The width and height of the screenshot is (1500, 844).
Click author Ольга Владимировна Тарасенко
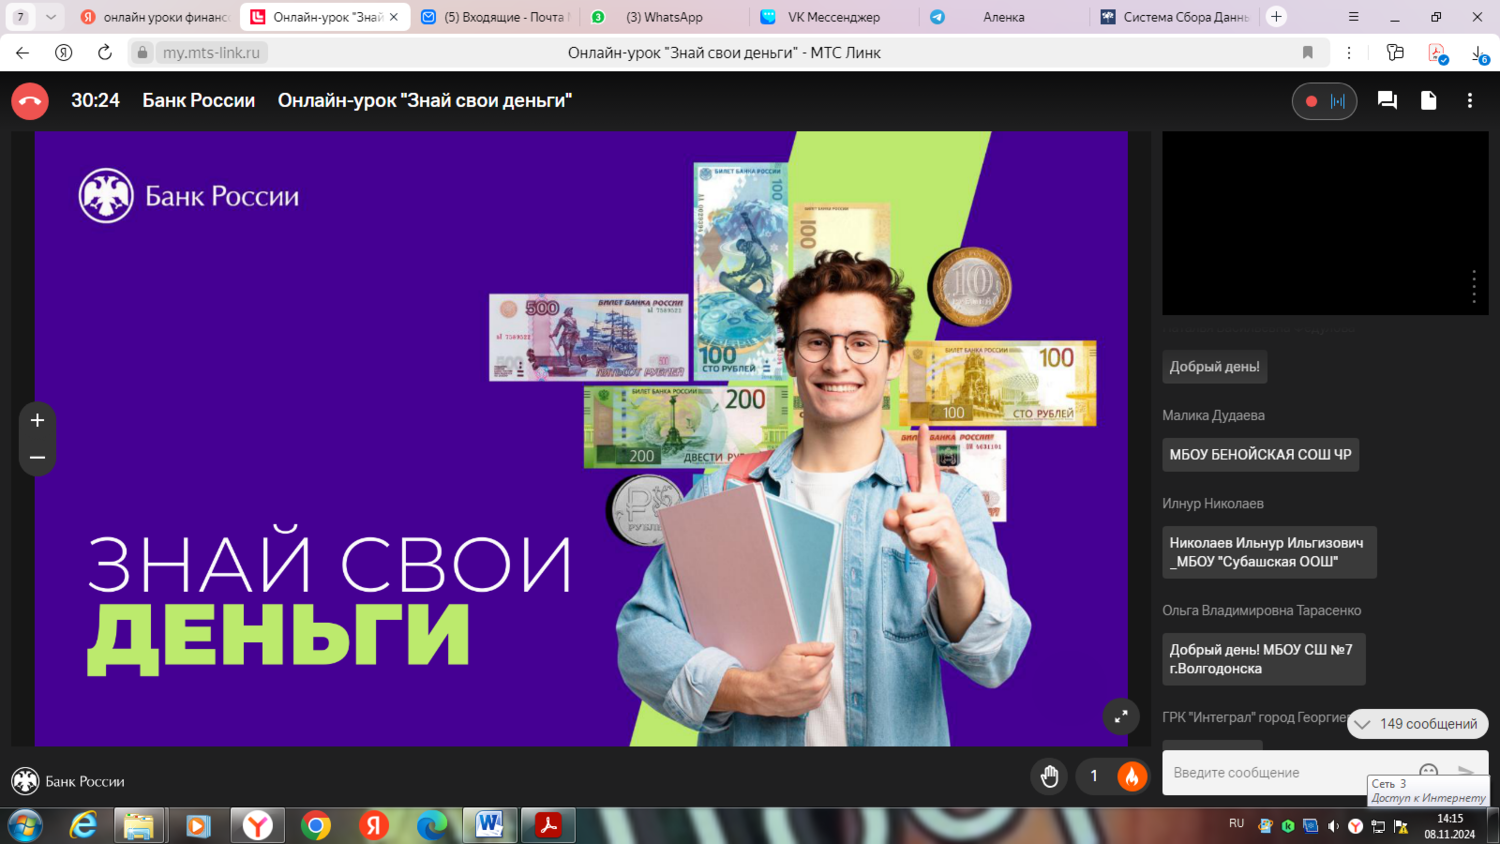coord(1261,610)
